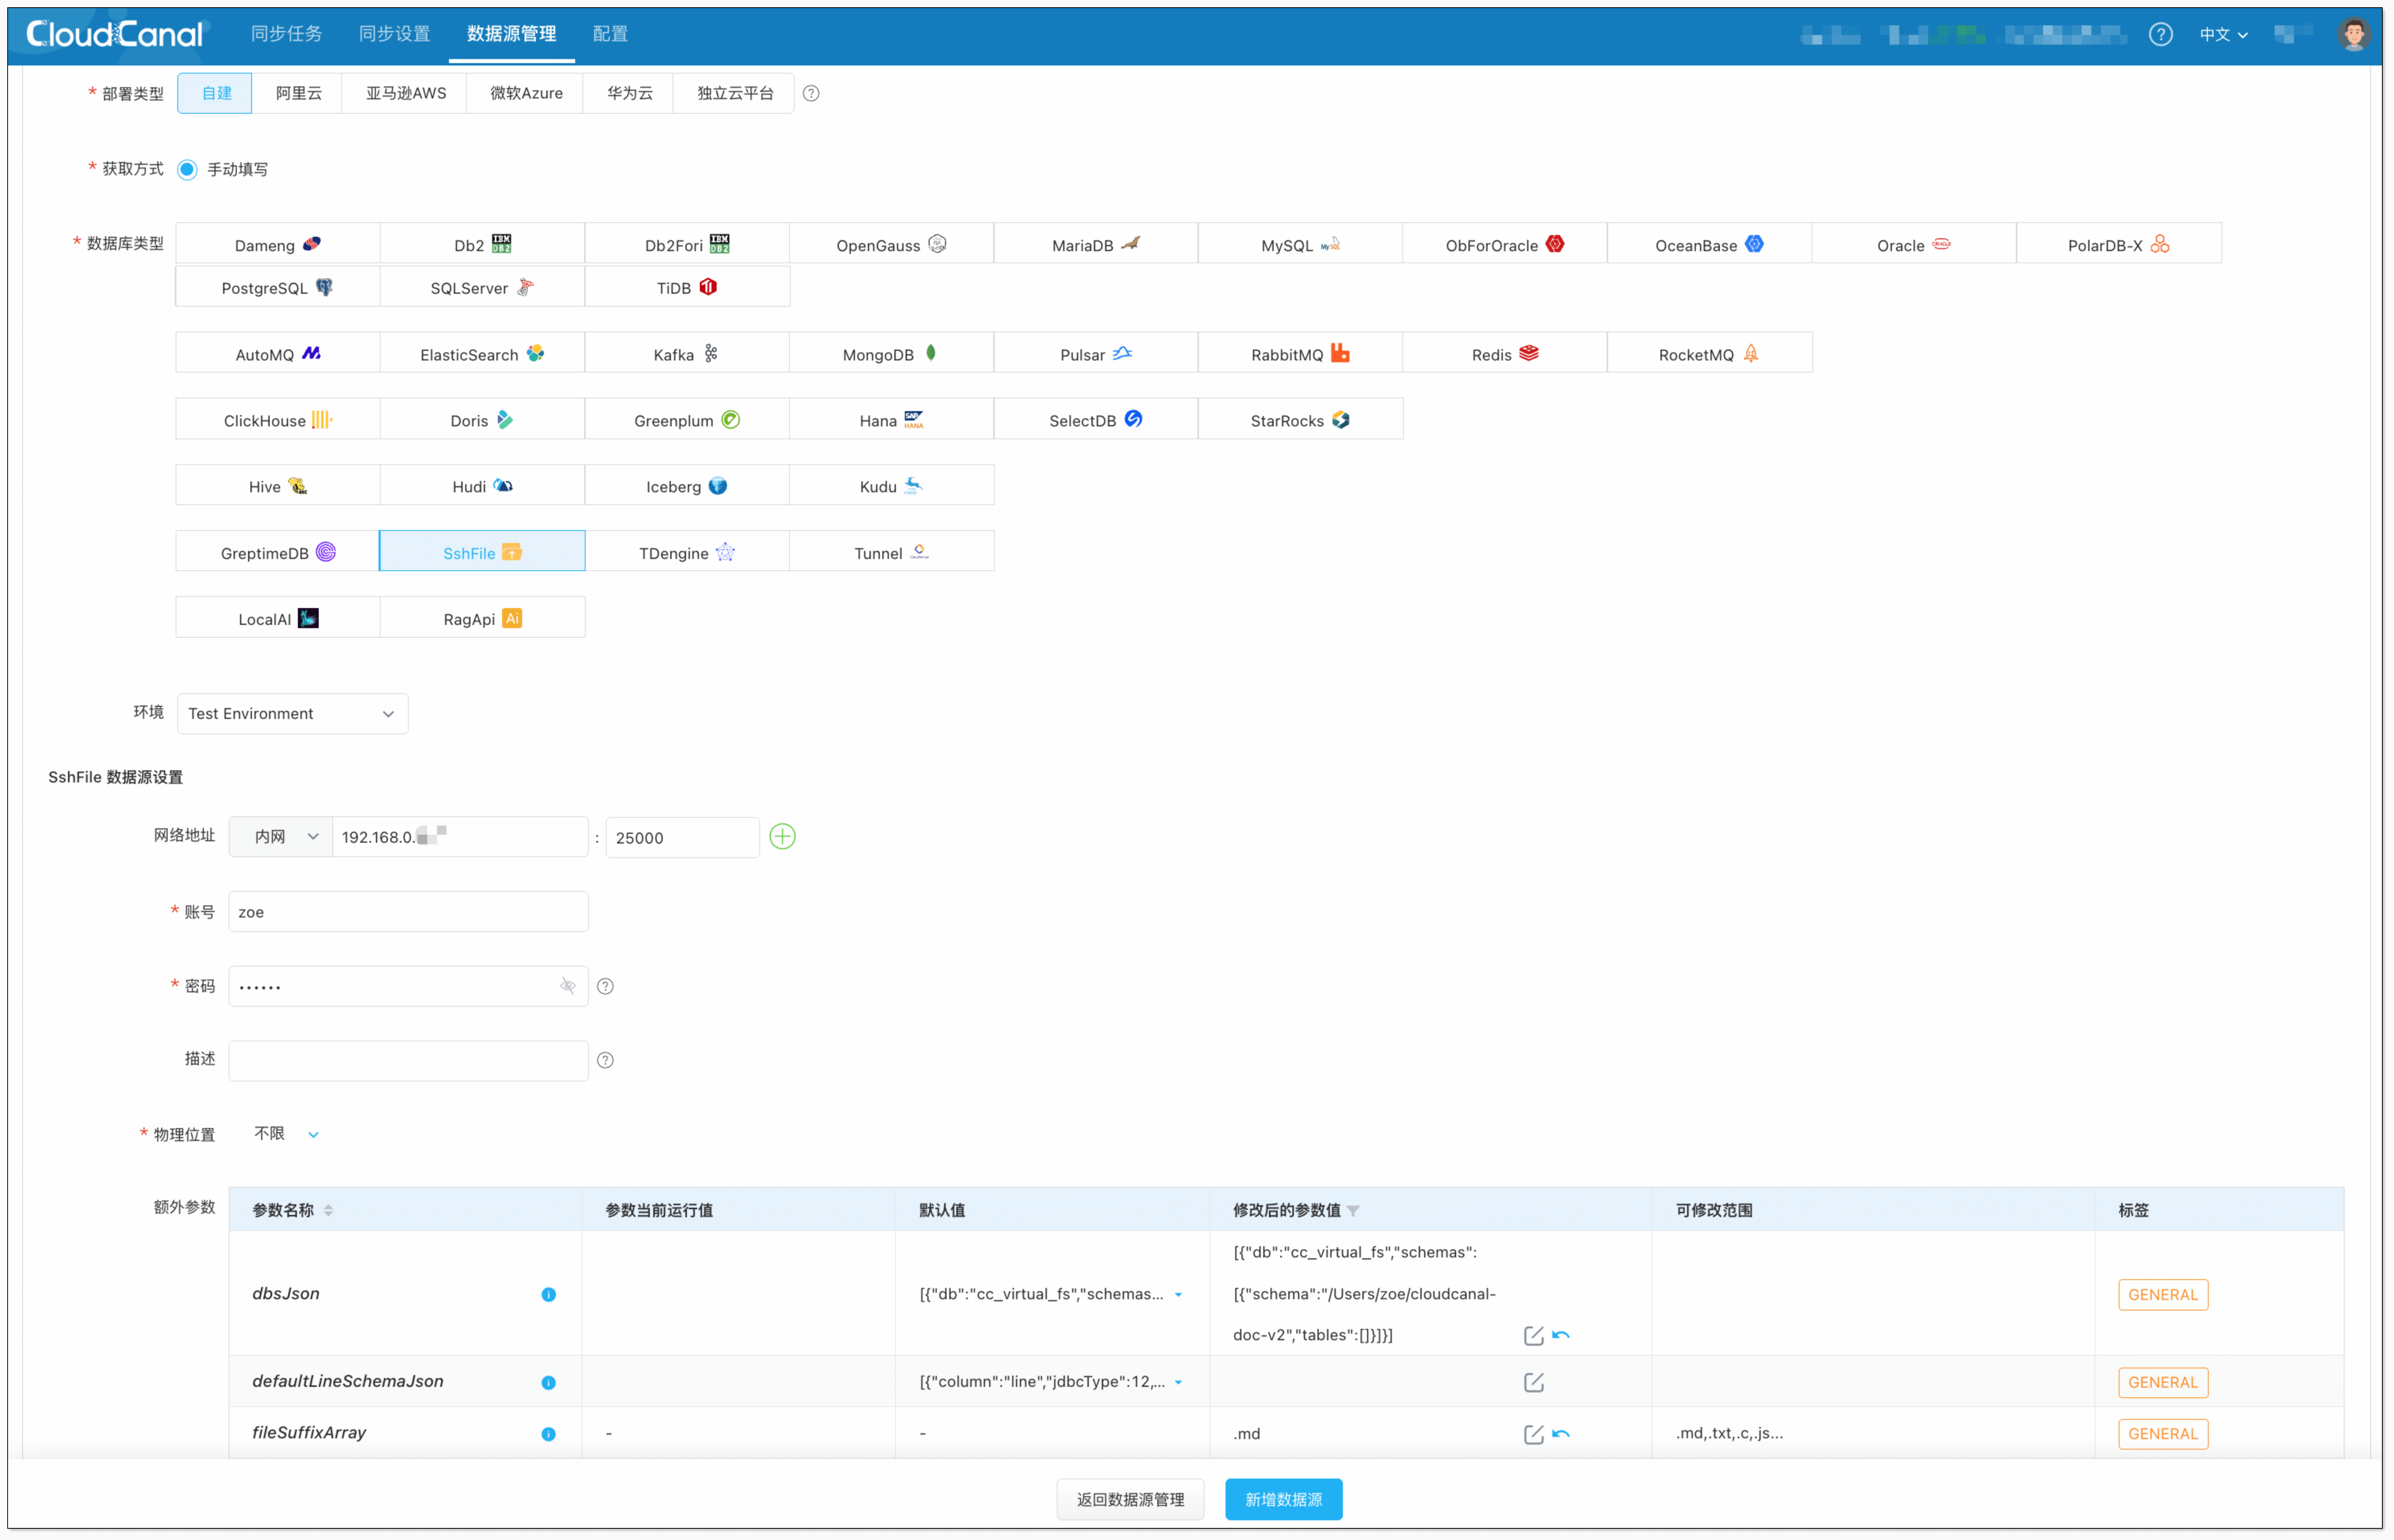Click the blue 新增数据源 button

click(x=1283, y=1500)
